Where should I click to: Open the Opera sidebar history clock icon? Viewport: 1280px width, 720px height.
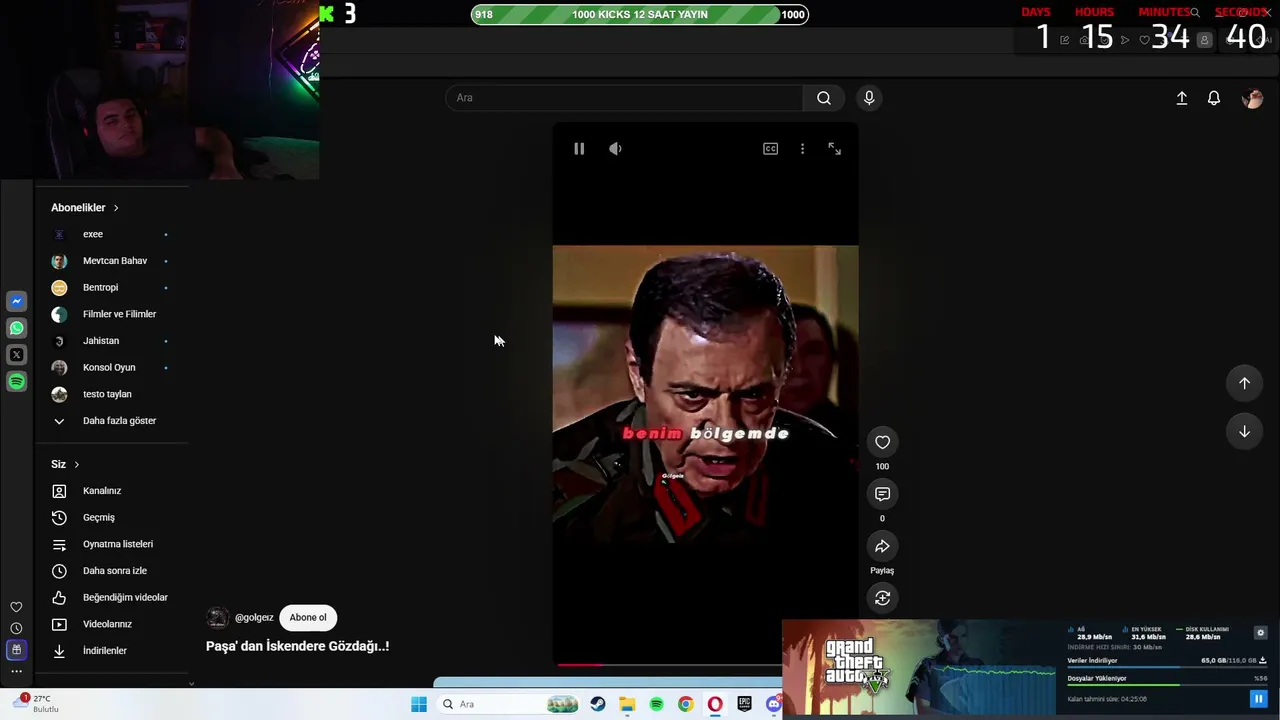(16, 628)
